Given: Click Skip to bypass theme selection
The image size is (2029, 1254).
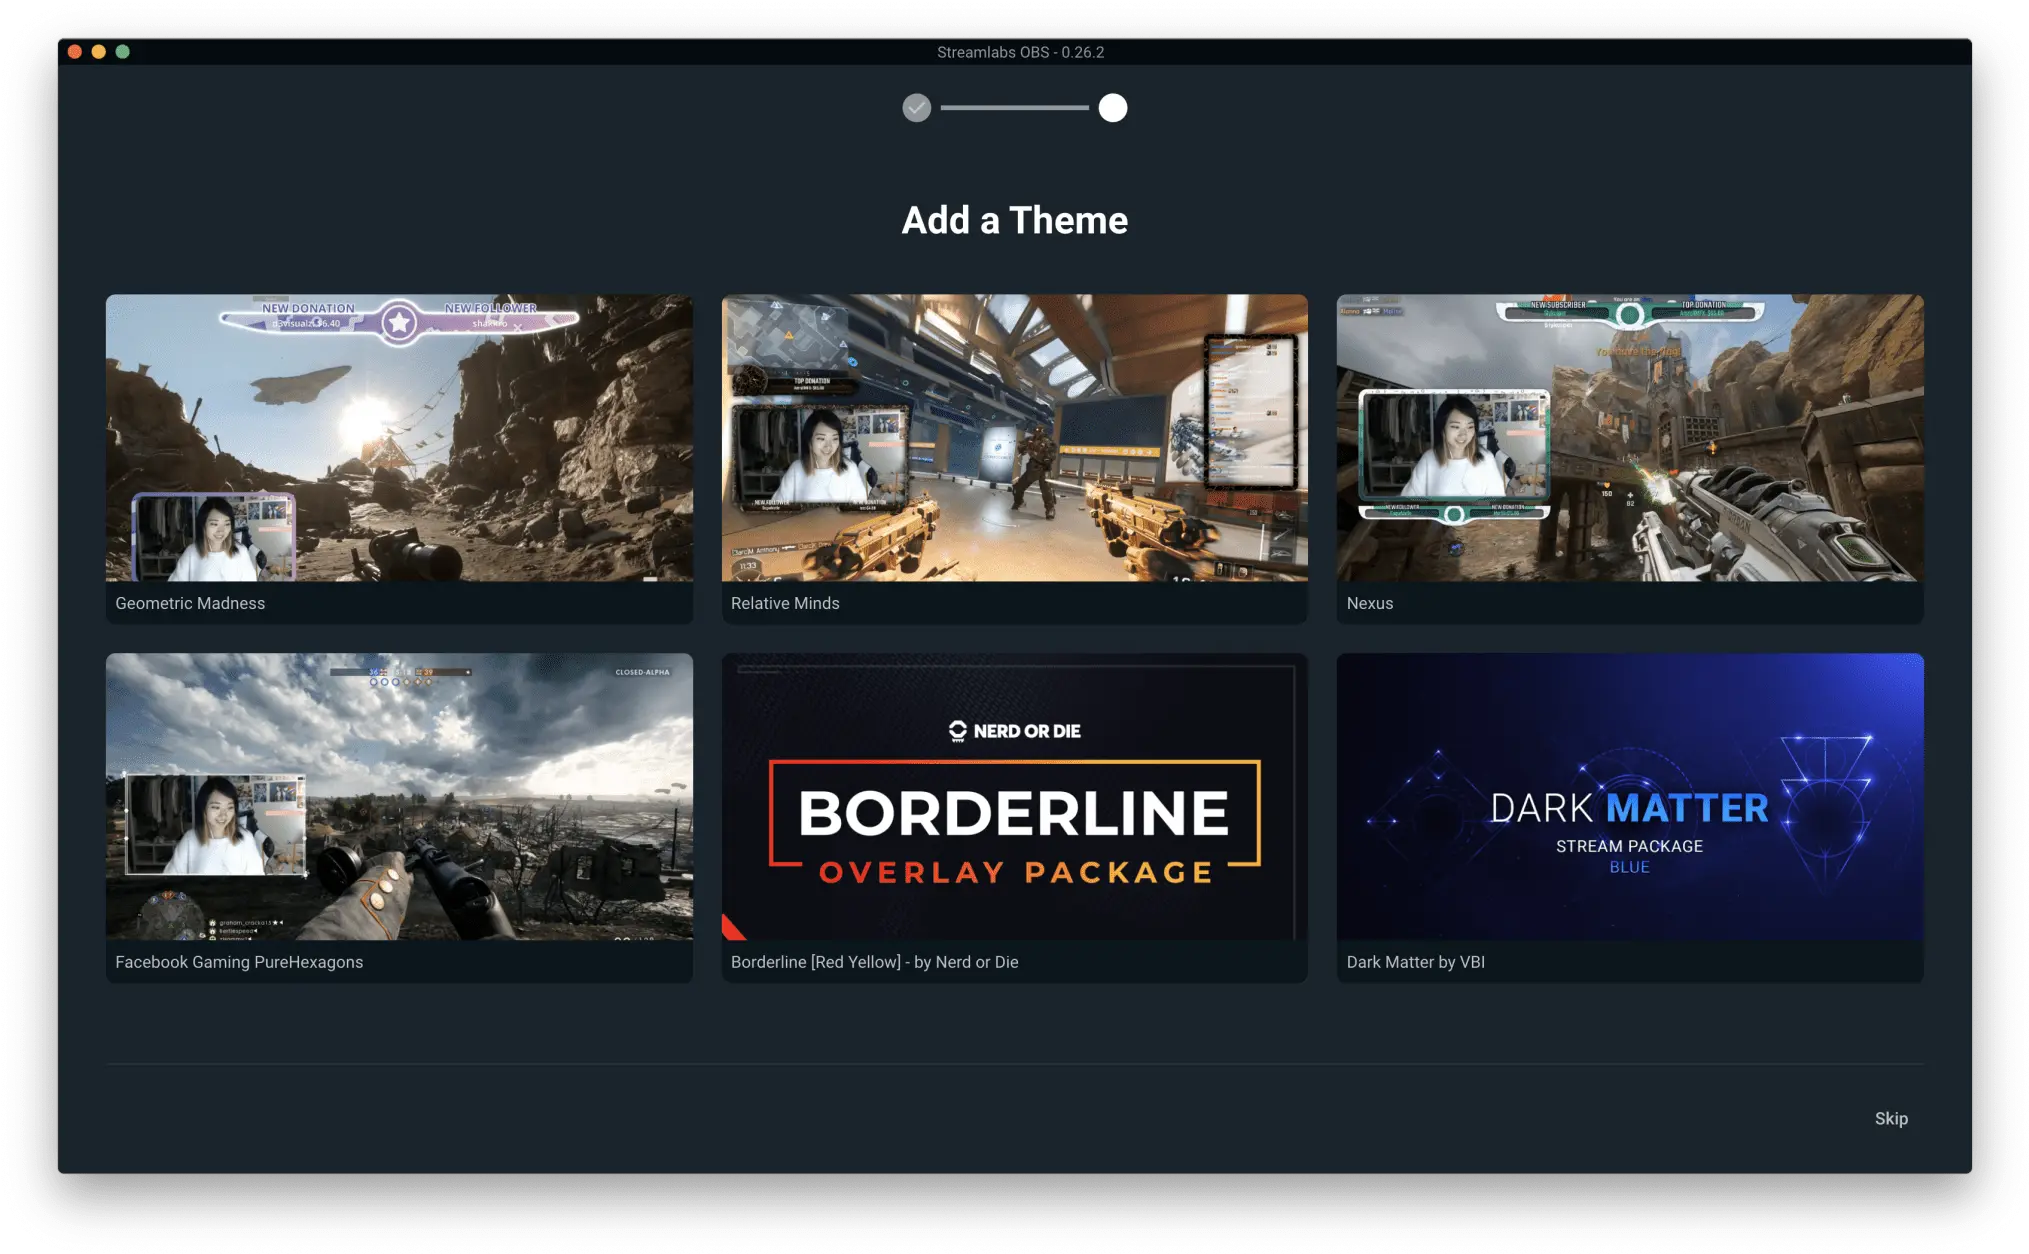Looking at the screenshot, I should [x=1890, y=1118].
